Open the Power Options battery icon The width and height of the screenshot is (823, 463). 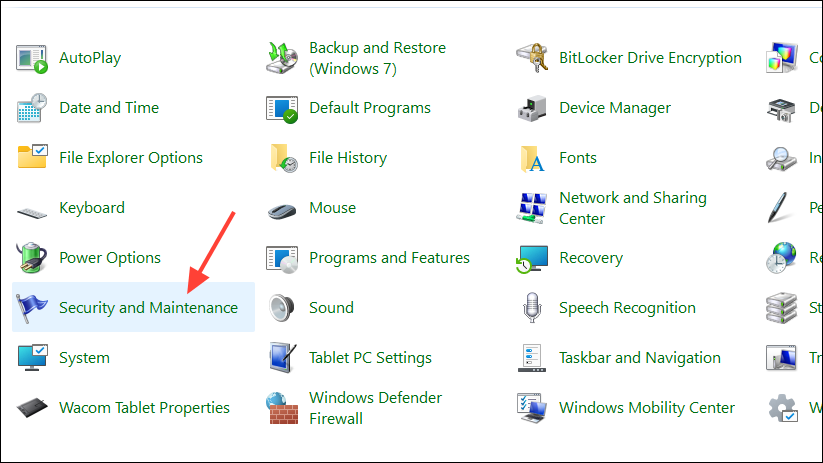32,257
